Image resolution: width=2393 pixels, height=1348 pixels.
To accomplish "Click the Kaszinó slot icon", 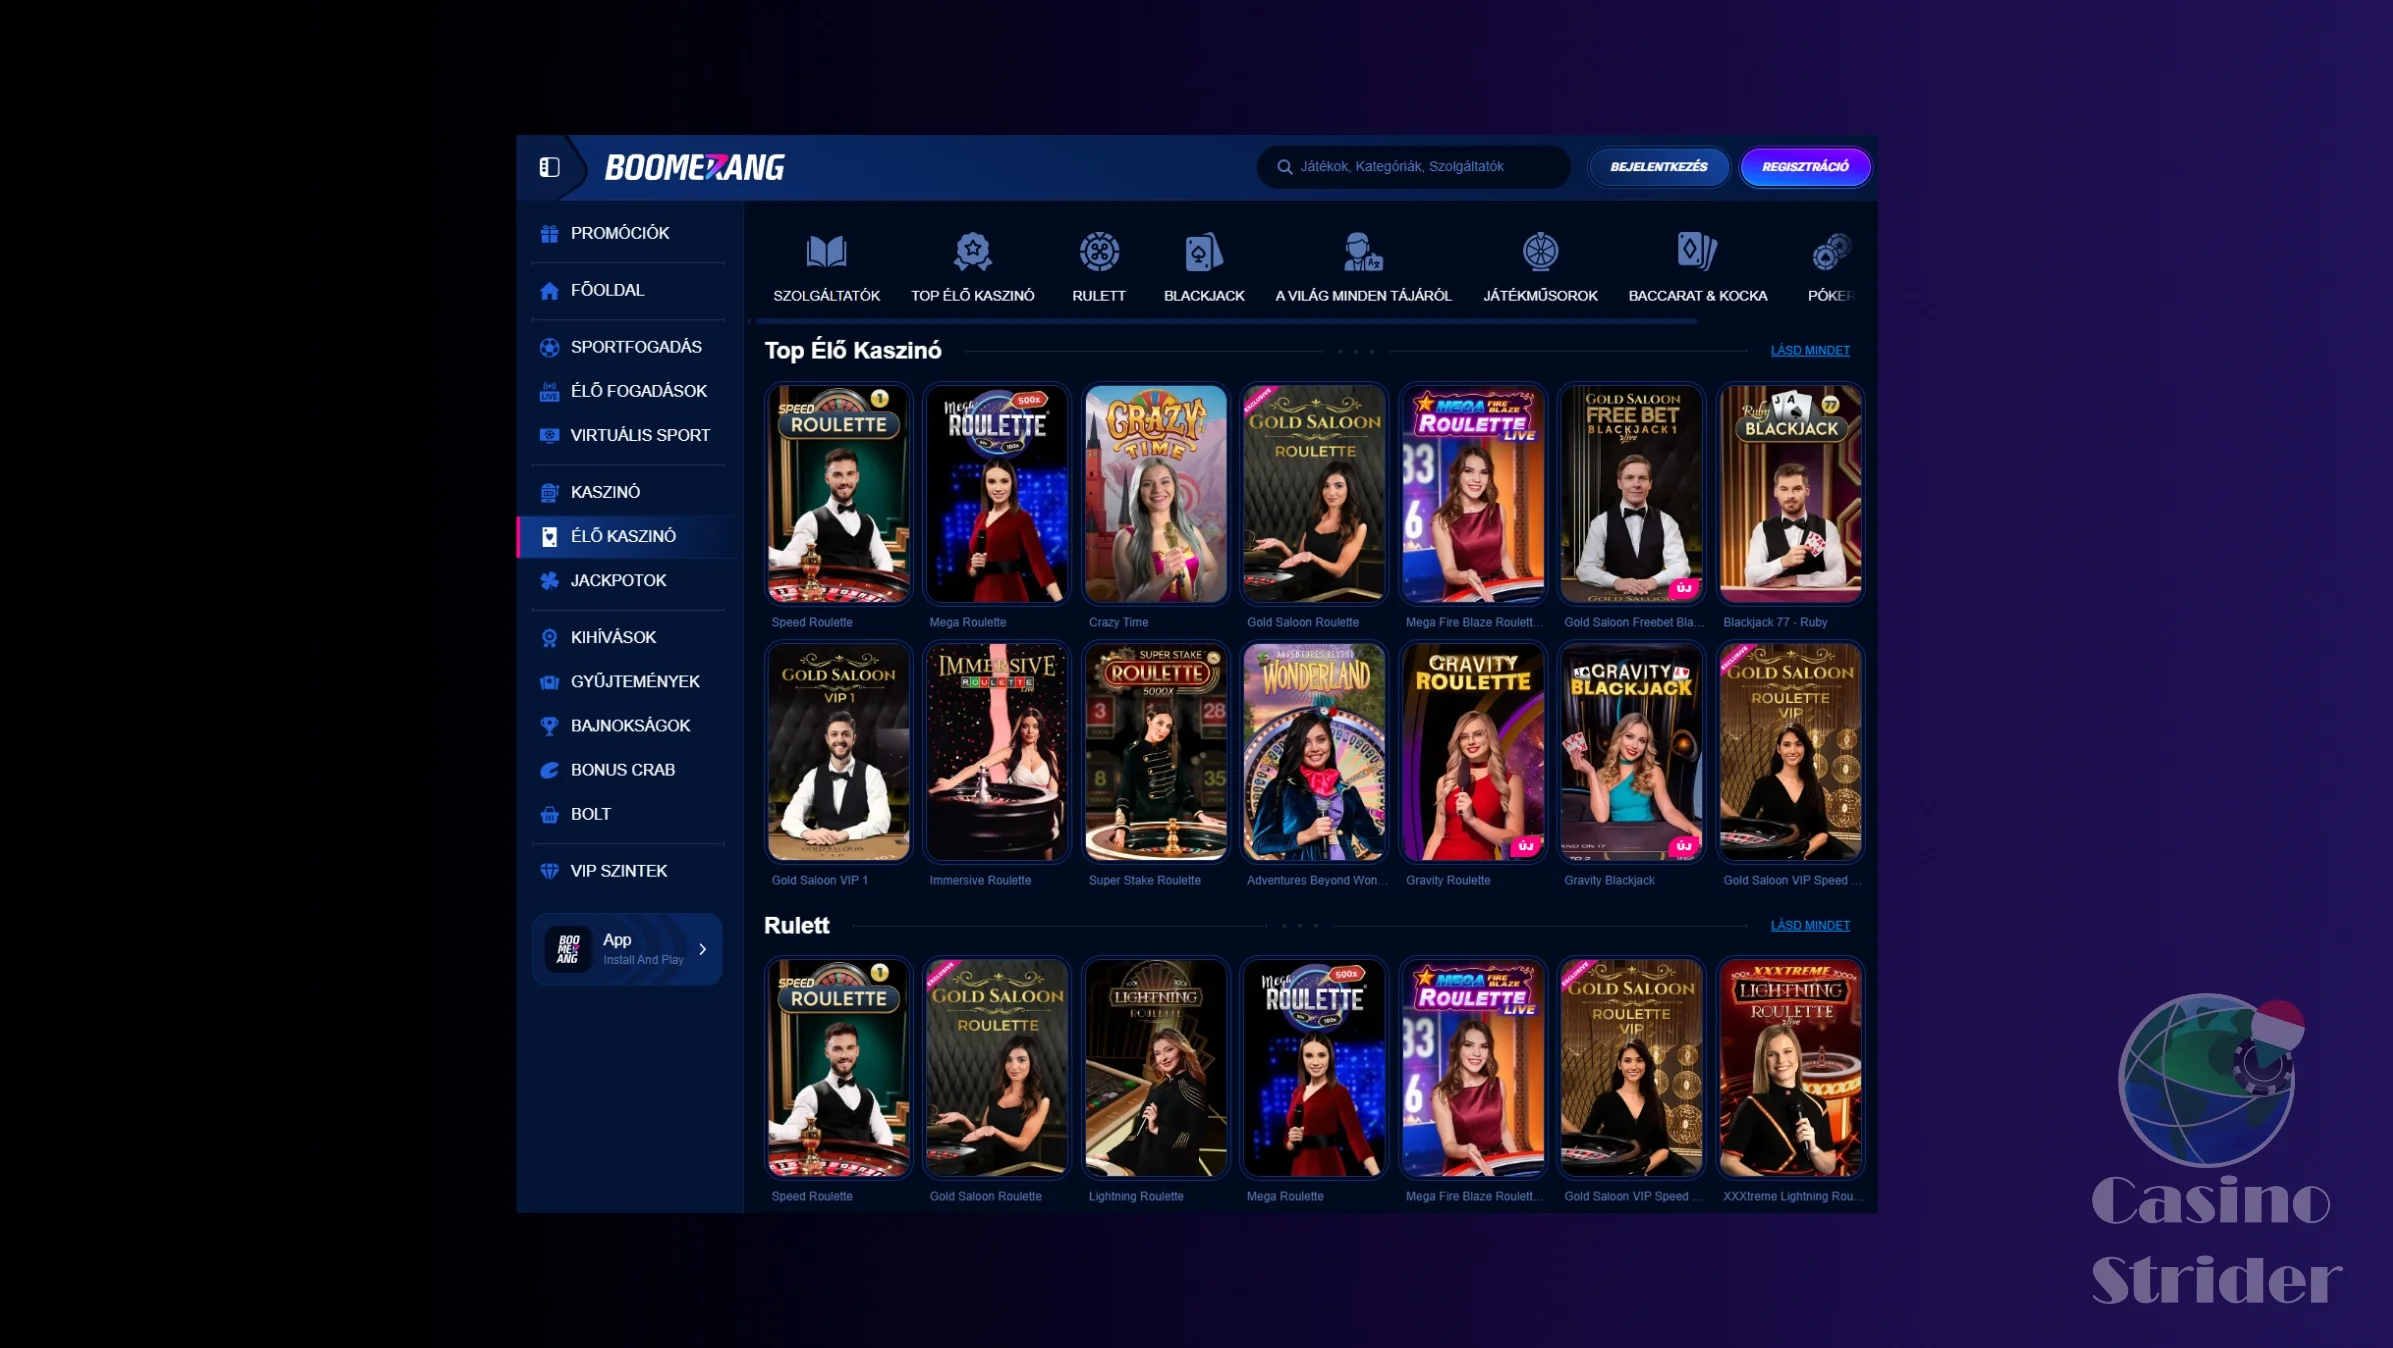I will [x=549, y=493].
